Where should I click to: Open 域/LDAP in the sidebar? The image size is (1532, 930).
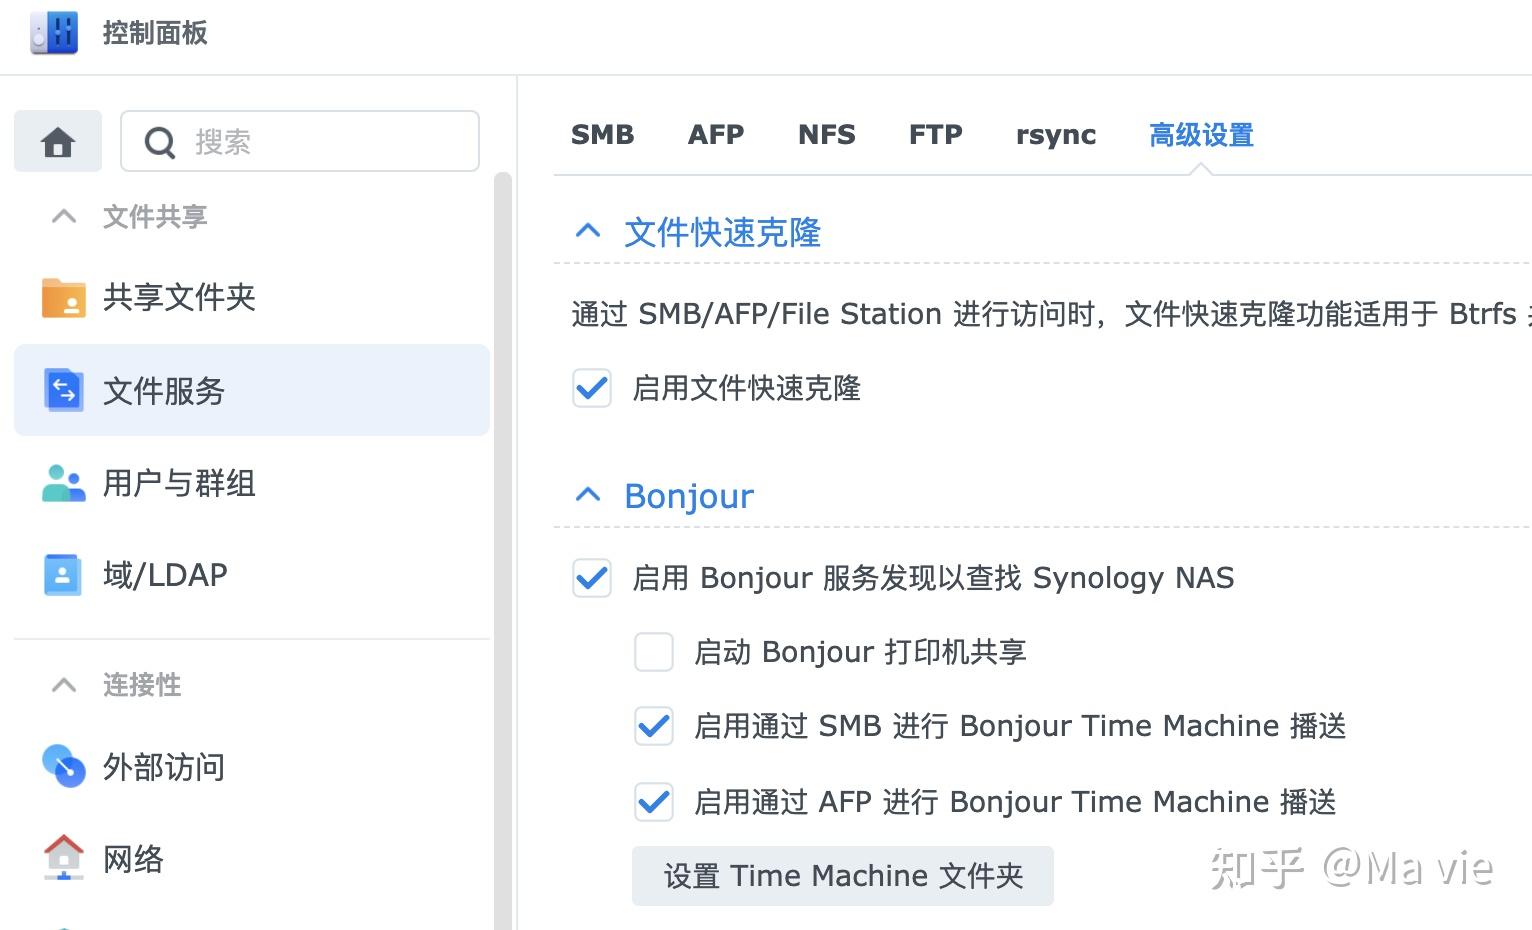click(252, 575)
